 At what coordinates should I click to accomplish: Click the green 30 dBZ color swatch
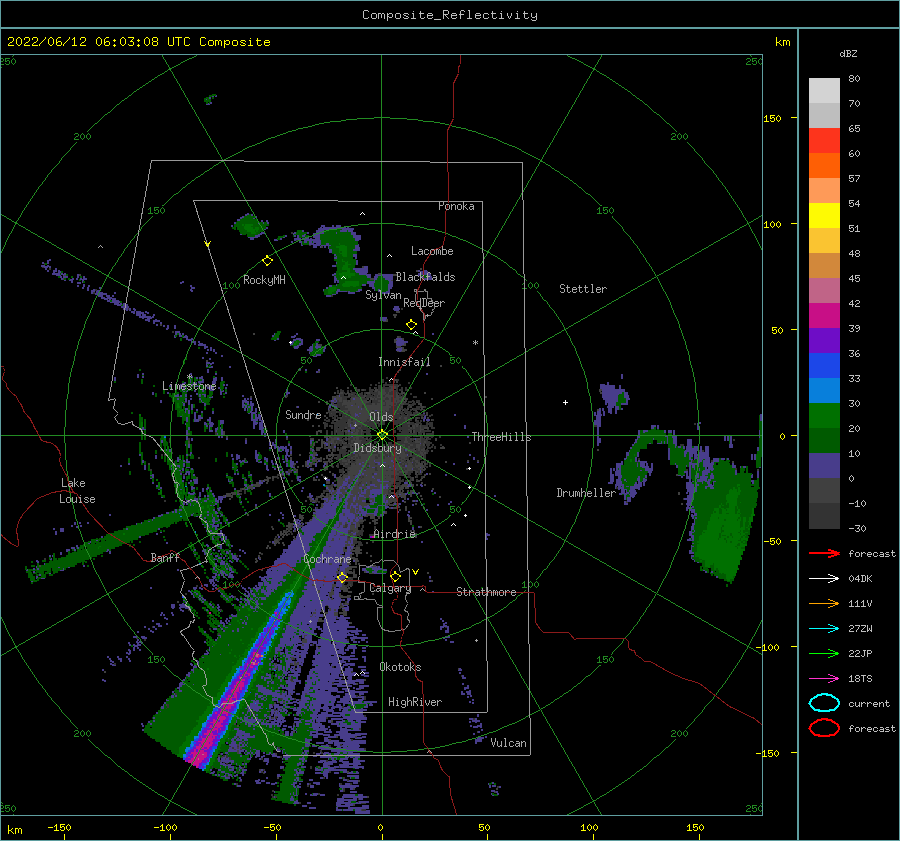[x=824, y=416]
